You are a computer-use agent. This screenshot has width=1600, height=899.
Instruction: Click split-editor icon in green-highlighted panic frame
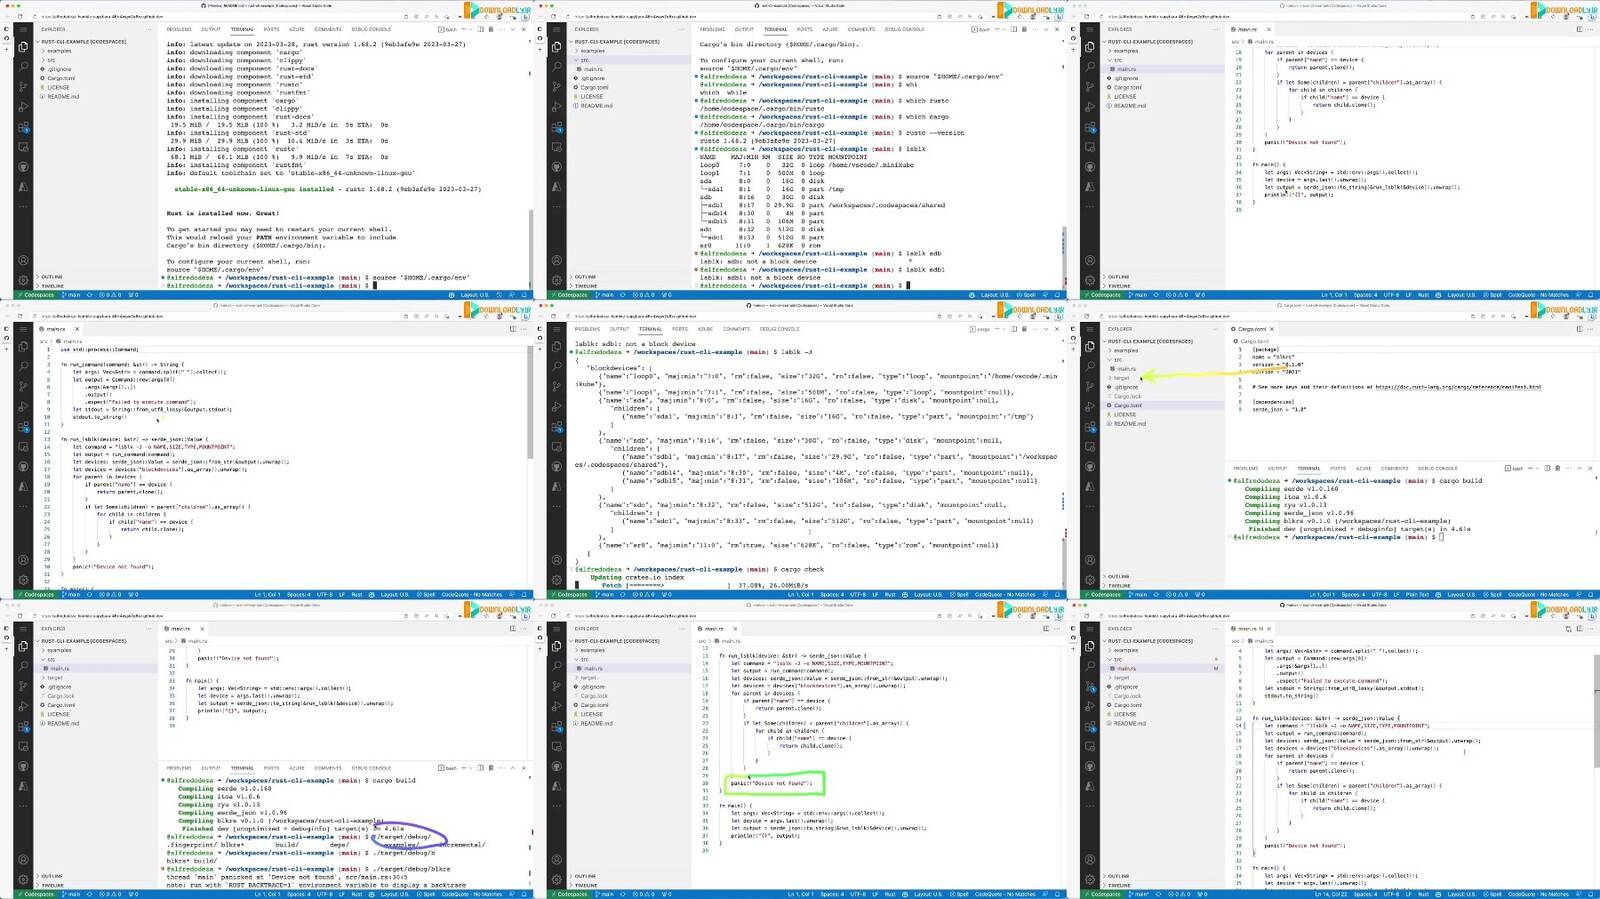1046,629
